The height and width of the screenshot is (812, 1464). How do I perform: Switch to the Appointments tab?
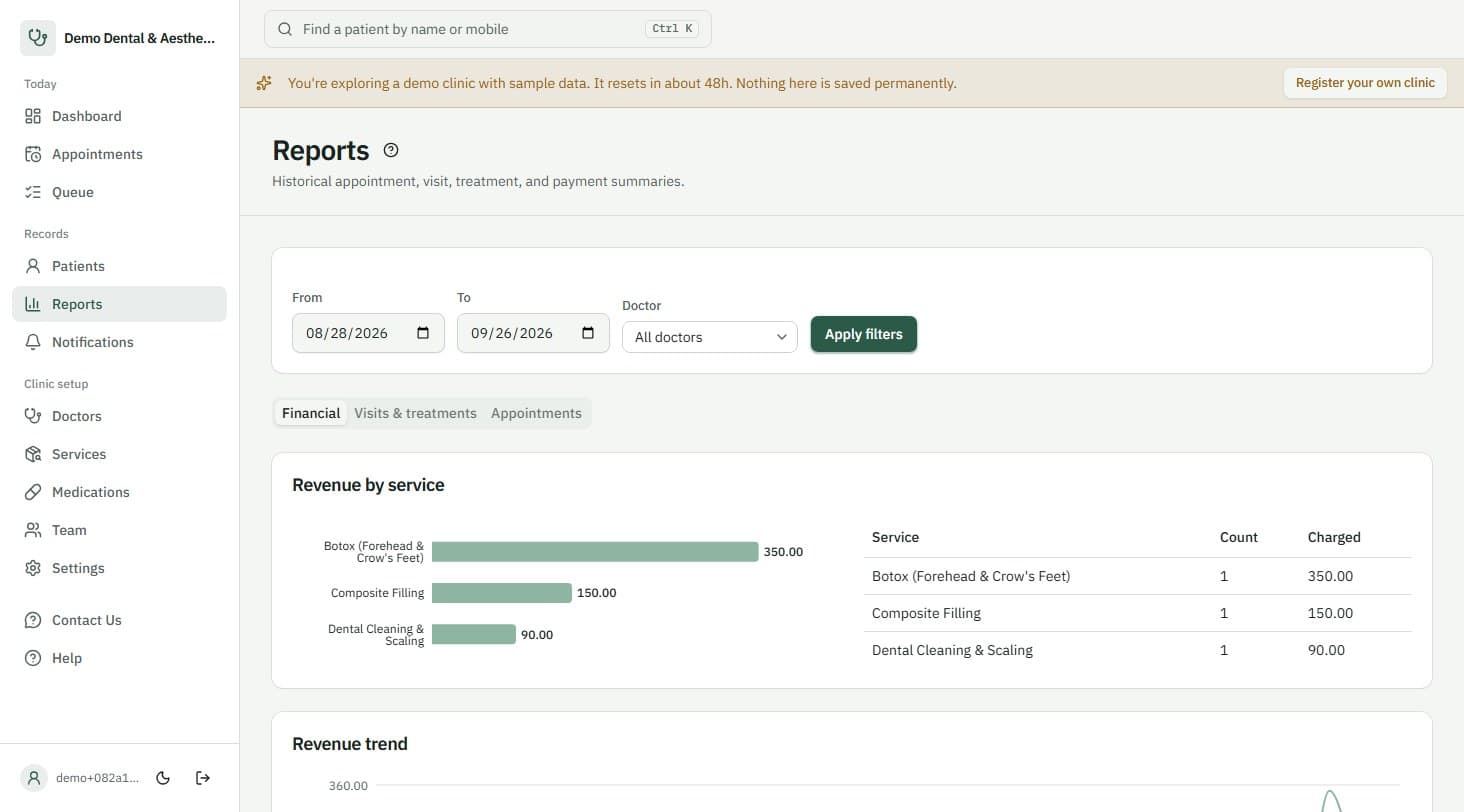coord(536,413)
